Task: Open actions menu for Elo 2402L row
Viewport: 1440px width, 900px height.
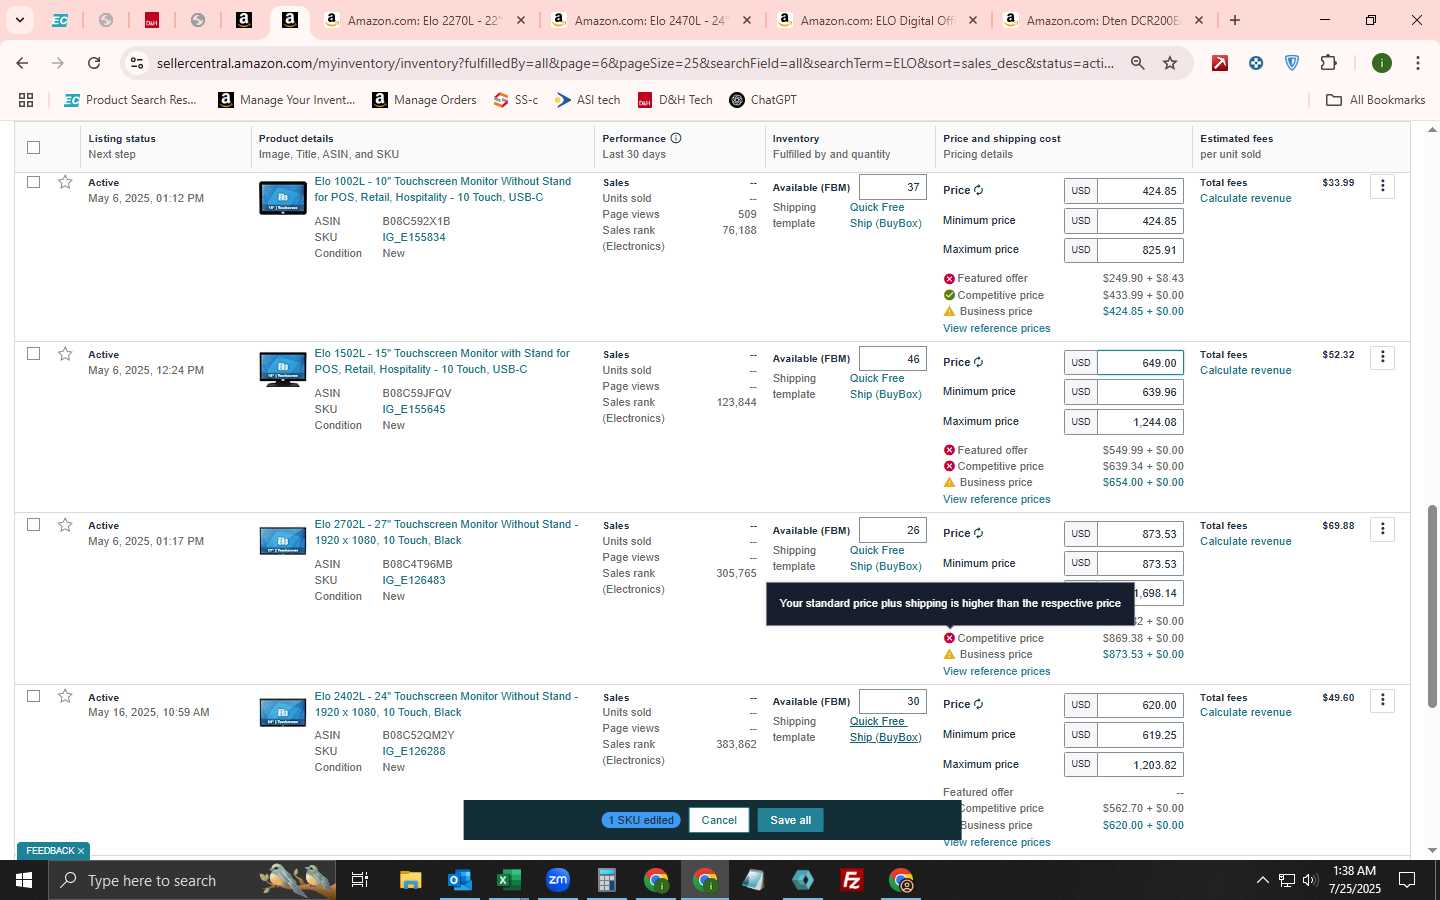Action: point(1382,700)
